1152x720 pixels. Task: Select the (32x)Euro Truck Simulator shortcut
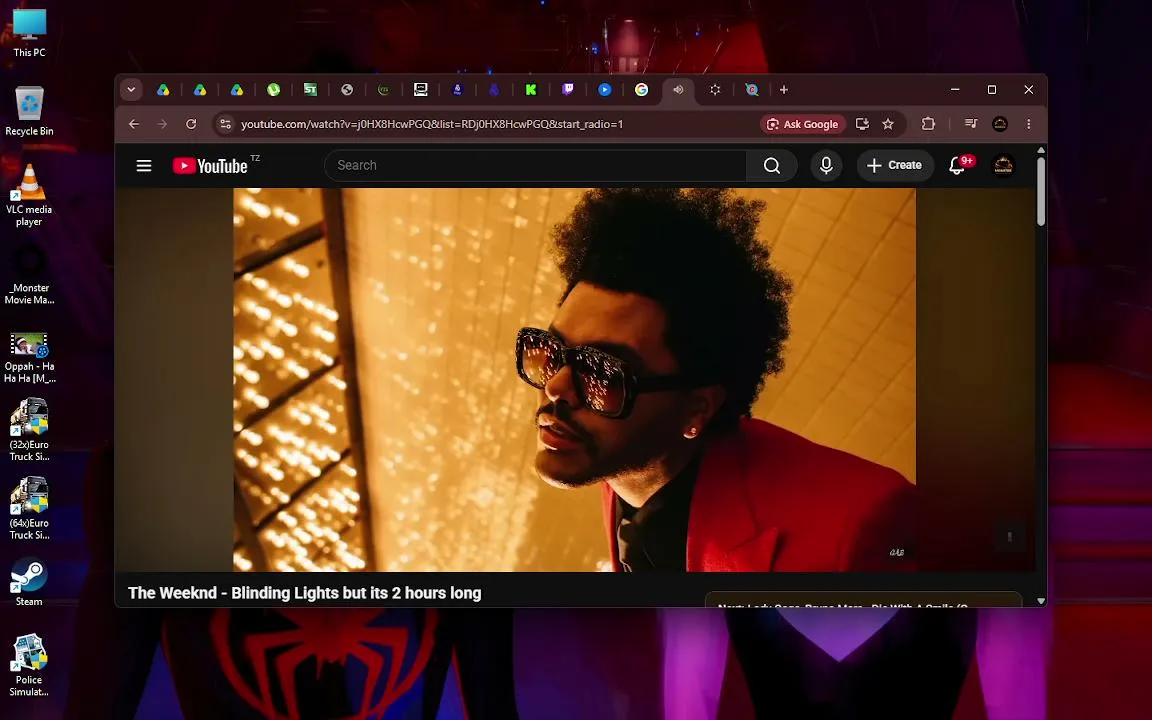pos(29,430)
